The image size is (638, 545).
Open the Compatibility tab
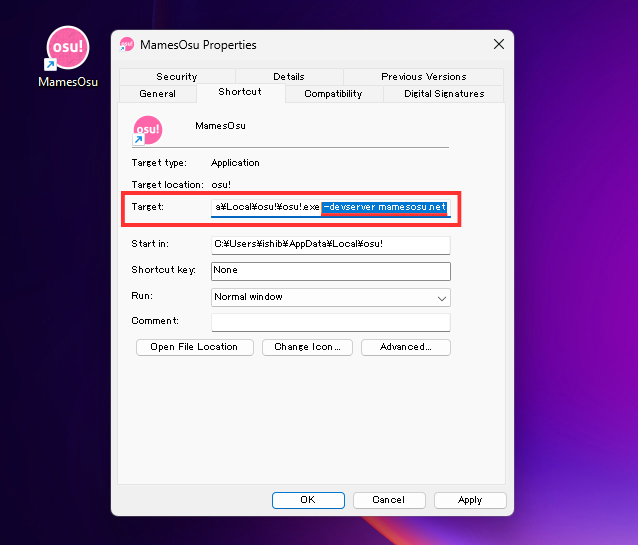333,94
